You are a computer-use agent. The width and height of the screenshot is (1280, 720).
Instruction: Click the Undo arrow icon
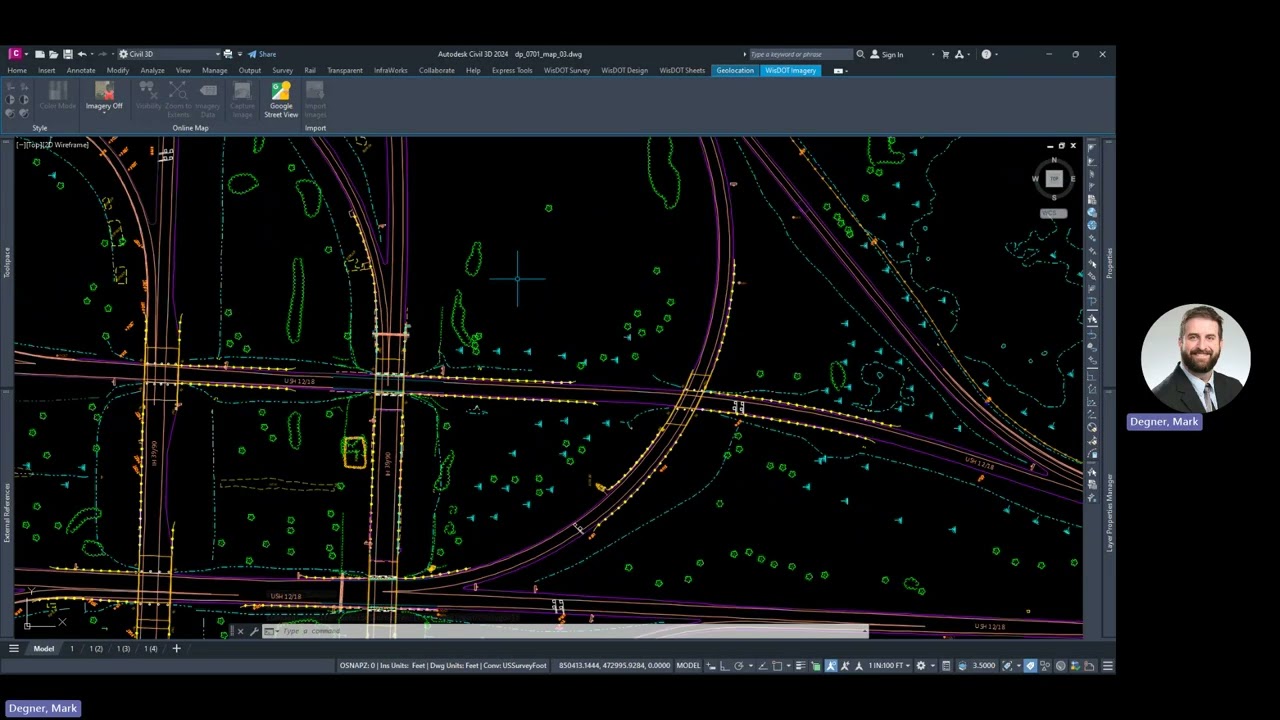[82, 54]
